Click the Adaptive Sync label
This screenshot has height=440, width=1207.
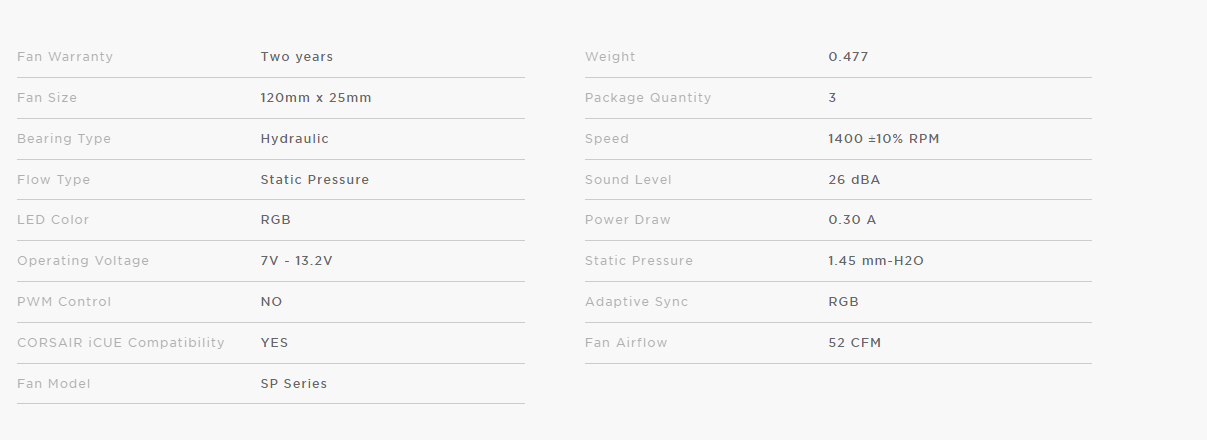[x=637, y=302]
